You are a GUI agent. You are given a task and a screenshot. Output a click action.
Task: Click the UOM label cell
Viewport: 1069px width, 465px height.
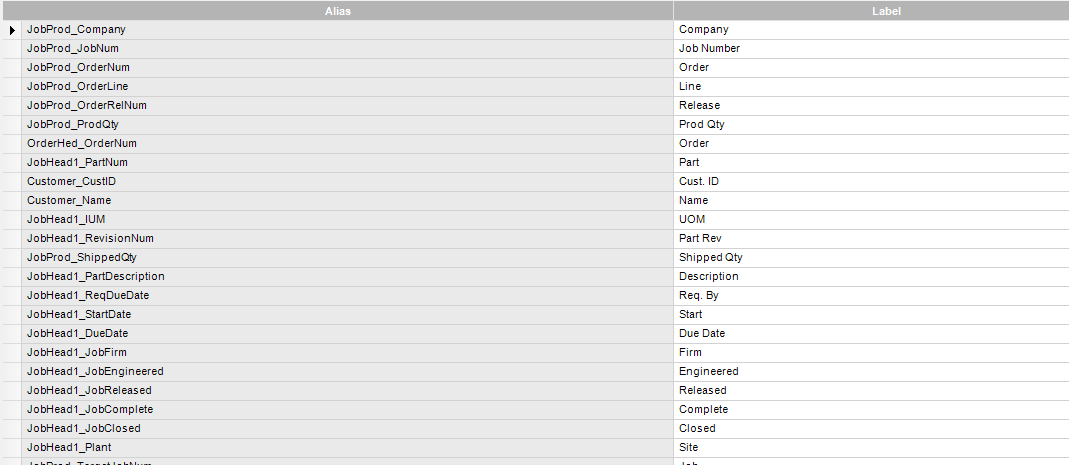870,220
